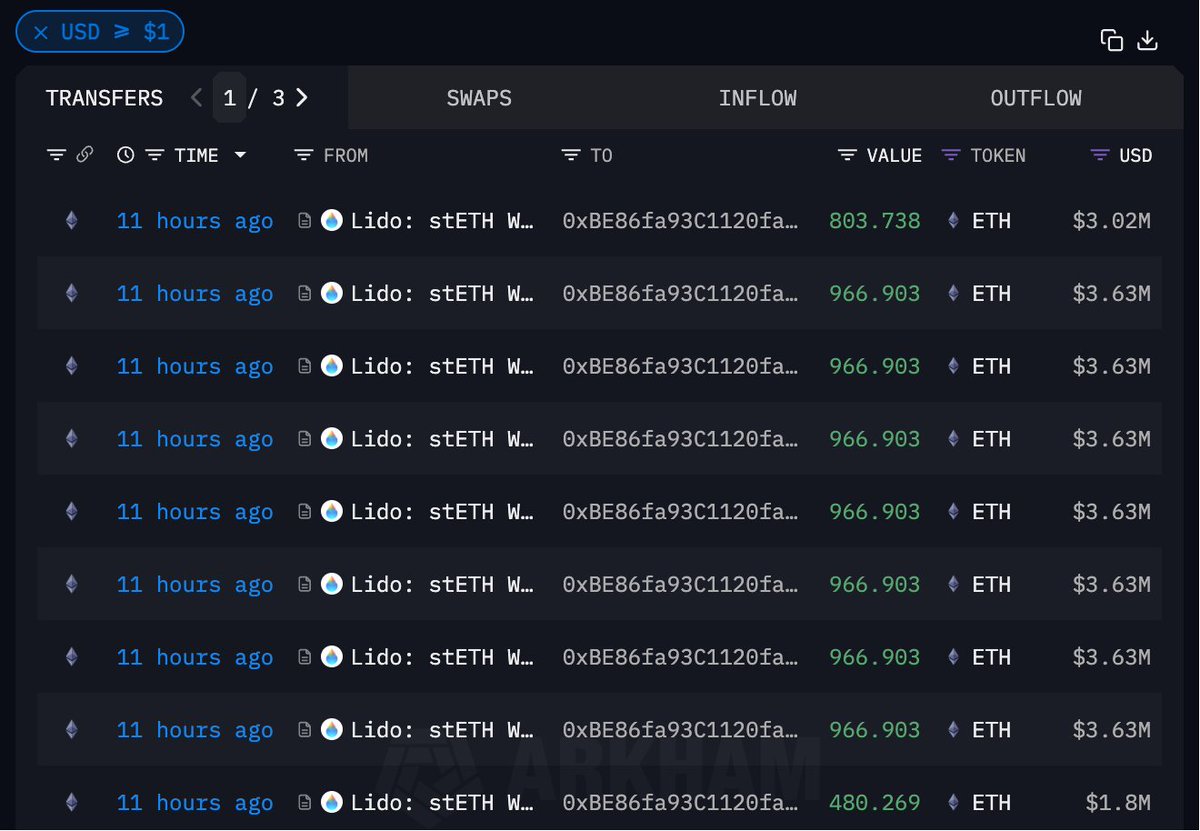Image resolution: width=1200 pixels, height=831 pixels.
Task: Click the Ethereum chain icon in the 480.269 row
Action: pos(71,803)
